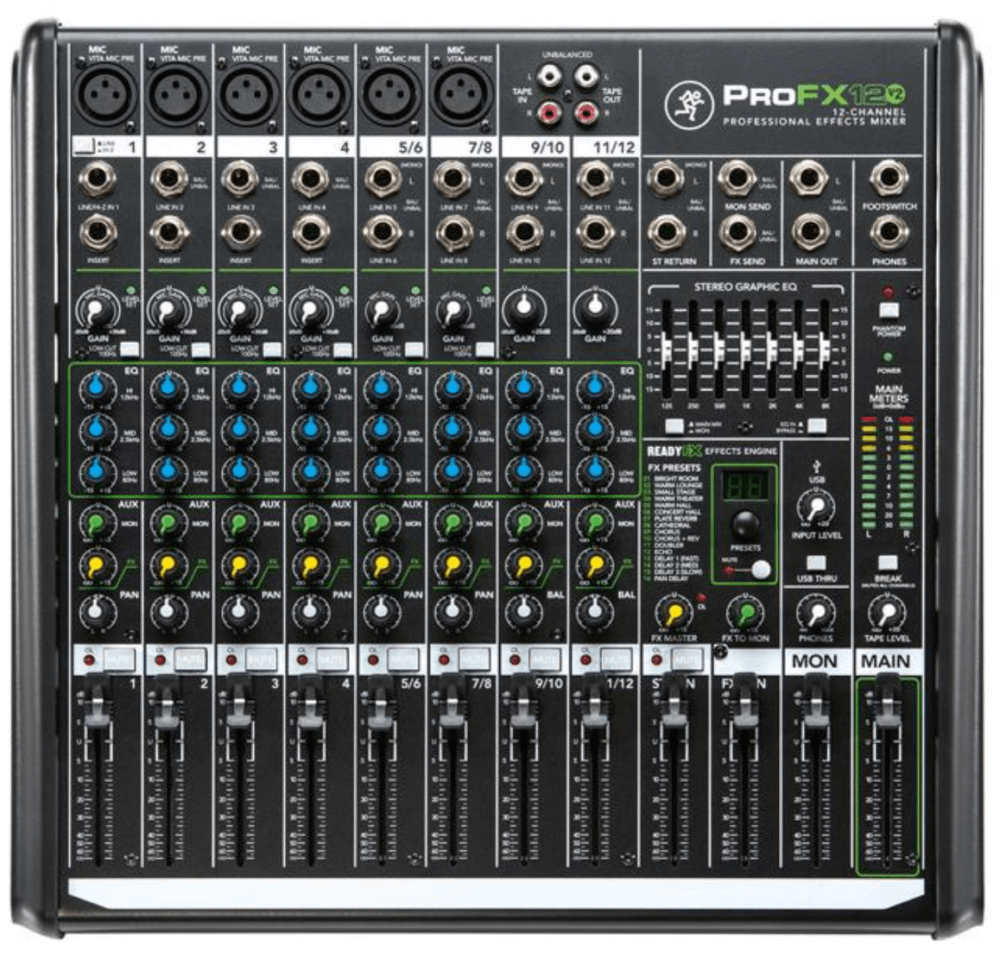The height and width of the screenshot is (953, 1000).
Task: Click the Mackie running man logo
Action: (x=689, y=105)
